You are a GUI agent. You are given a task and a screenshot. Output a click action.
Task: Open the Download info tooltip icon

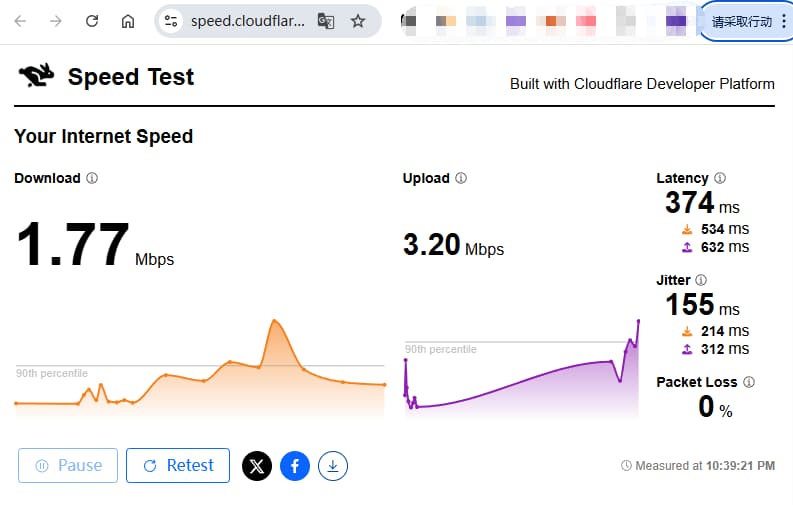click(92, 178)
